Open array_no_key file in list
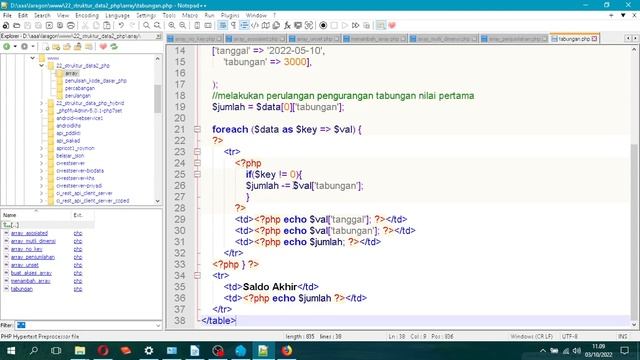The image size is (640, 360). coord(27,249)
